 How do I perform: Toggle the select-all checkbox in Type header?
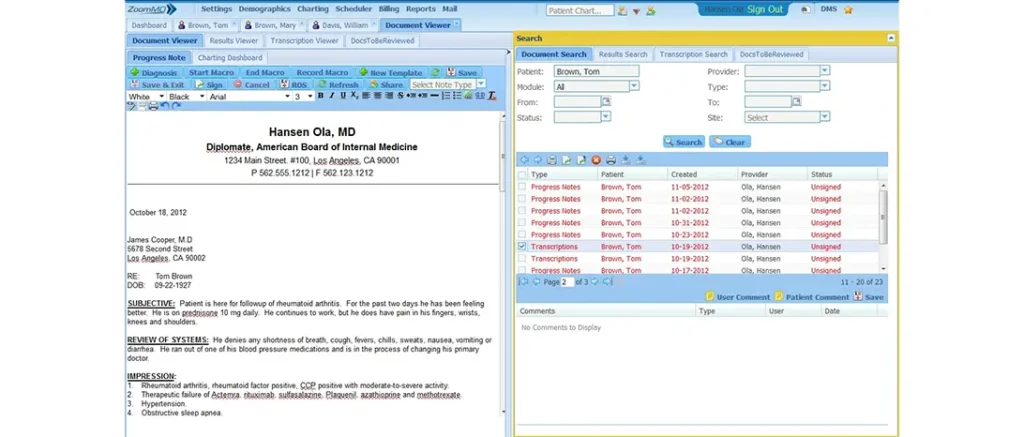tap(522, 174)
